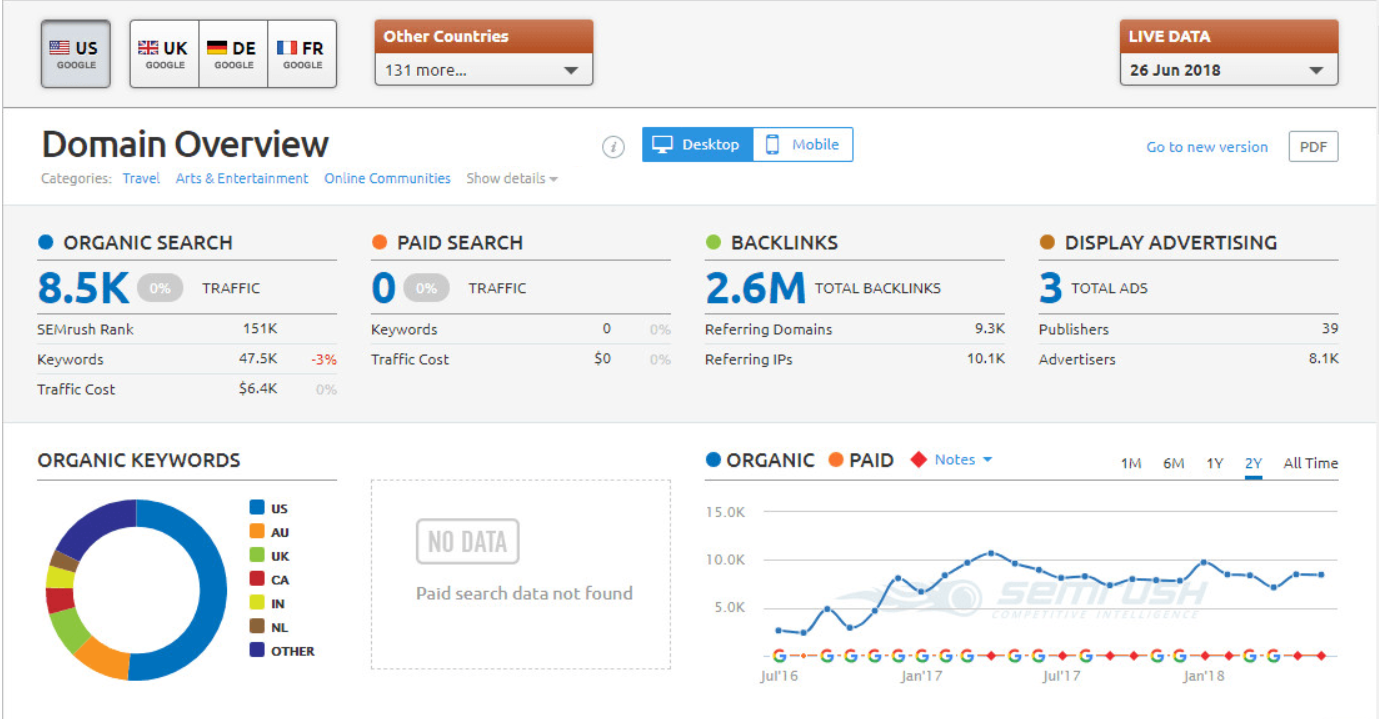Open the Live Data date selector
The image size is (1379, 719).
pos(1228,70)
